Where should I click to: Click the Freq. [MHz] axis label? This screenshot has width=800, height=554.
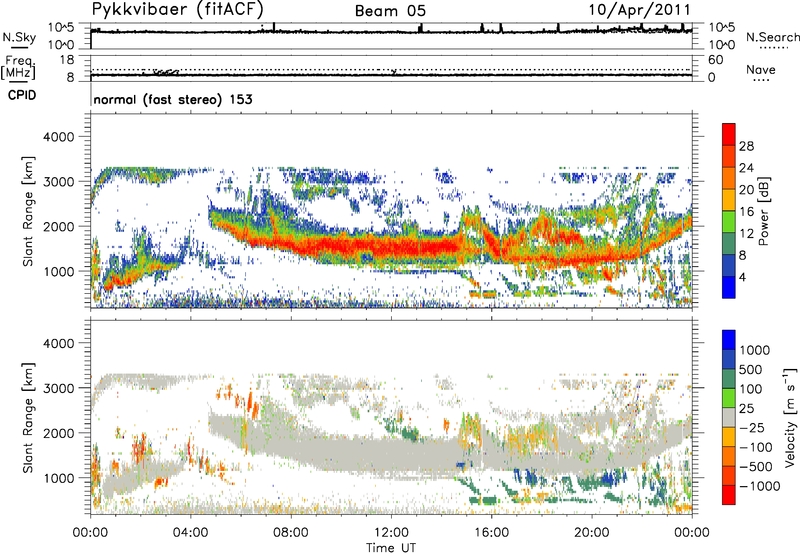pos(18,67)
